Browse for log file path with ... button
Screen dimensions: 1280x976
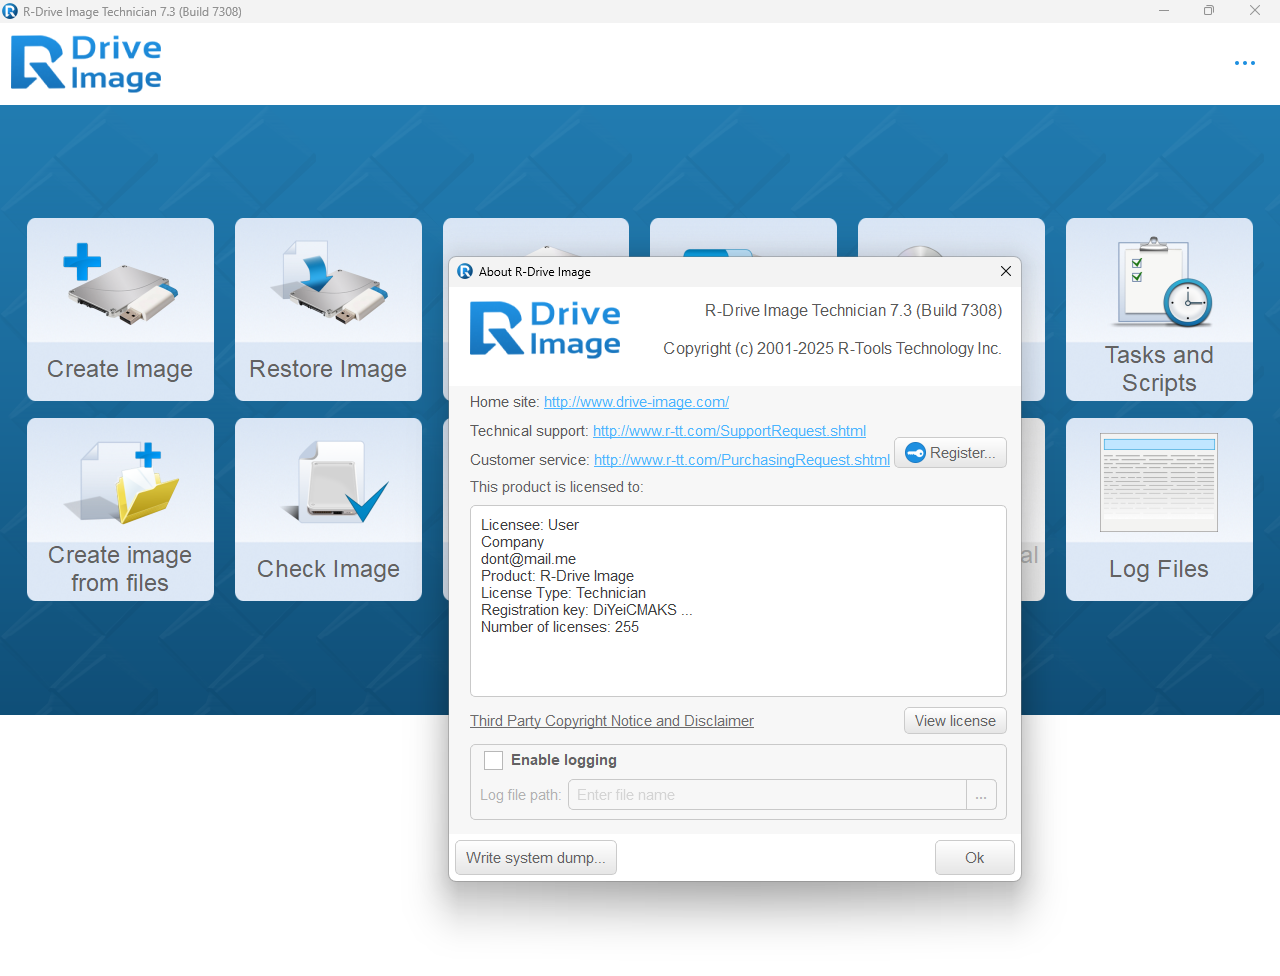click(x=981, y=795)
